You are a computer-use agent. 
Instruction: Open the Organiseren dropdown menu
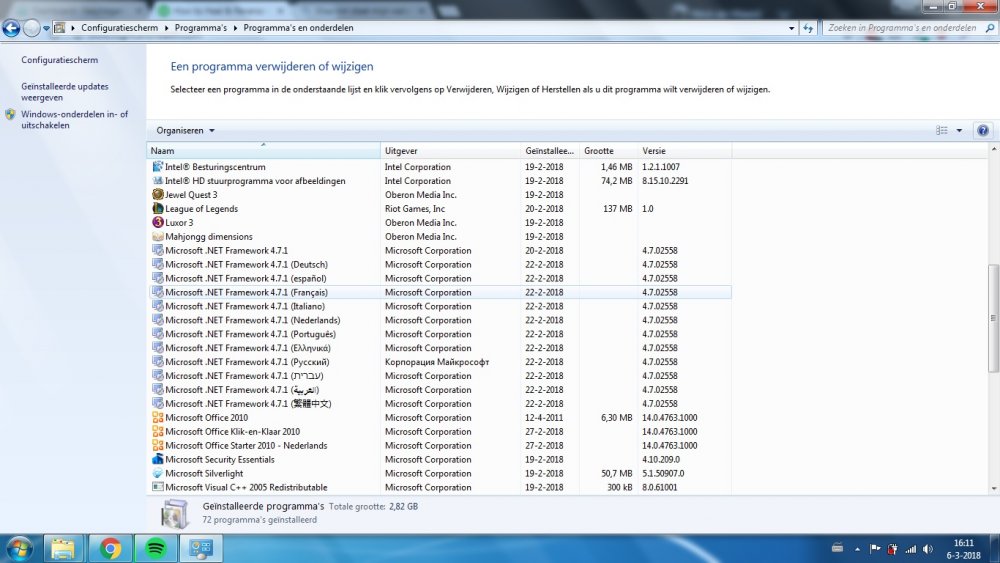[186, 131]
